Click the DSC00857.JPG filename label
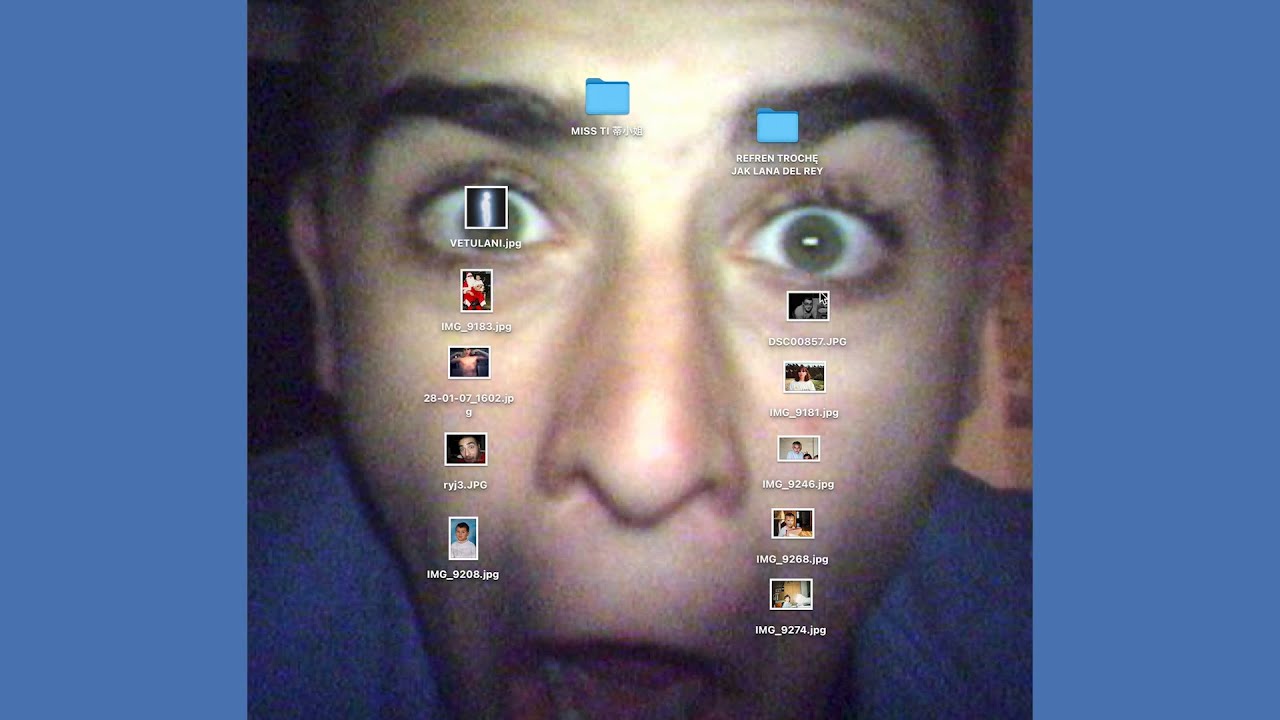The image size is (1280, 720). (x=807, y=342)
